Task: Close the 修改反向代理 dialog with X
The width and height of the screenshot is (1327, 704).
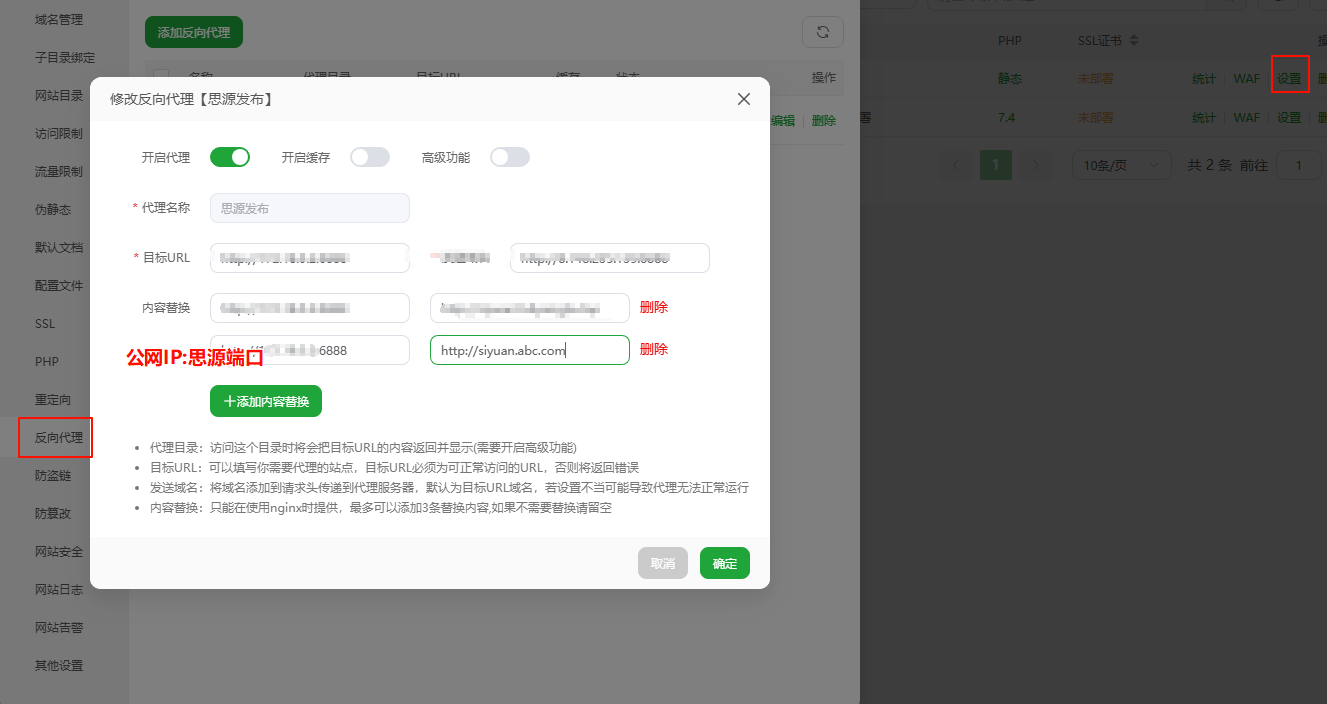Action: (743, 99)
